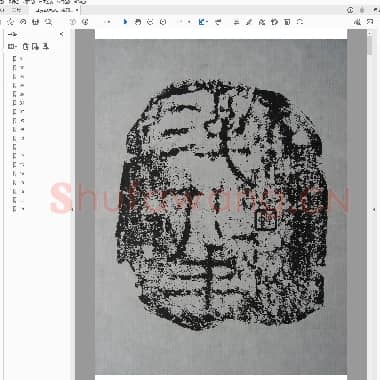This screenshot has height=380, width=380.
Task: Zoom in with the plus circle icon
Action: (x=163, y=22)
